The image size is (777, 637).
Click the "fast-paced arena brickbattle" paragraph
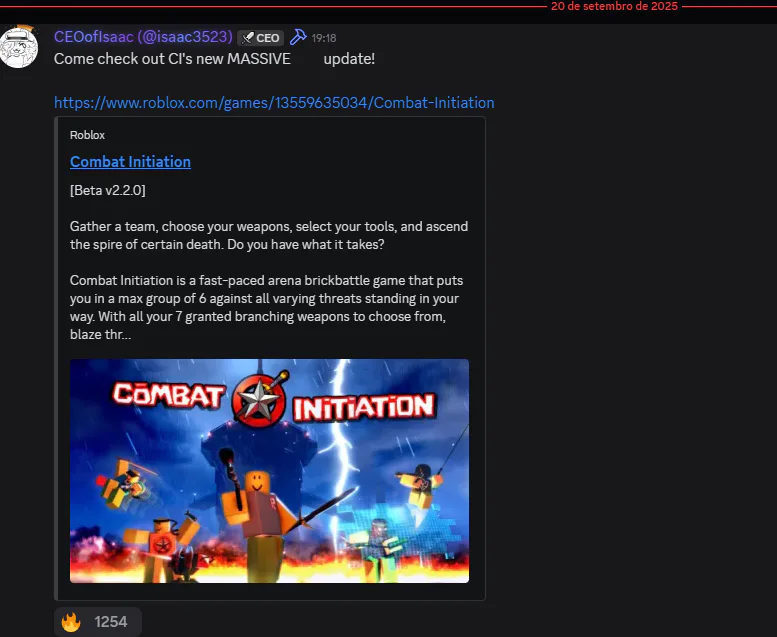click(x=267, y=307)
